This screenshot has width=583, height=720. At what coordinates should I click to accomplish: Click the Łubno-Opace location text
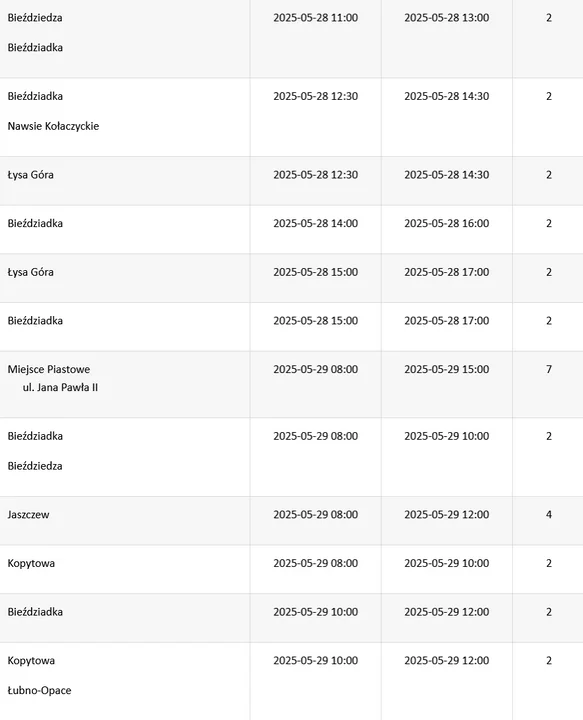pos(39,691)
